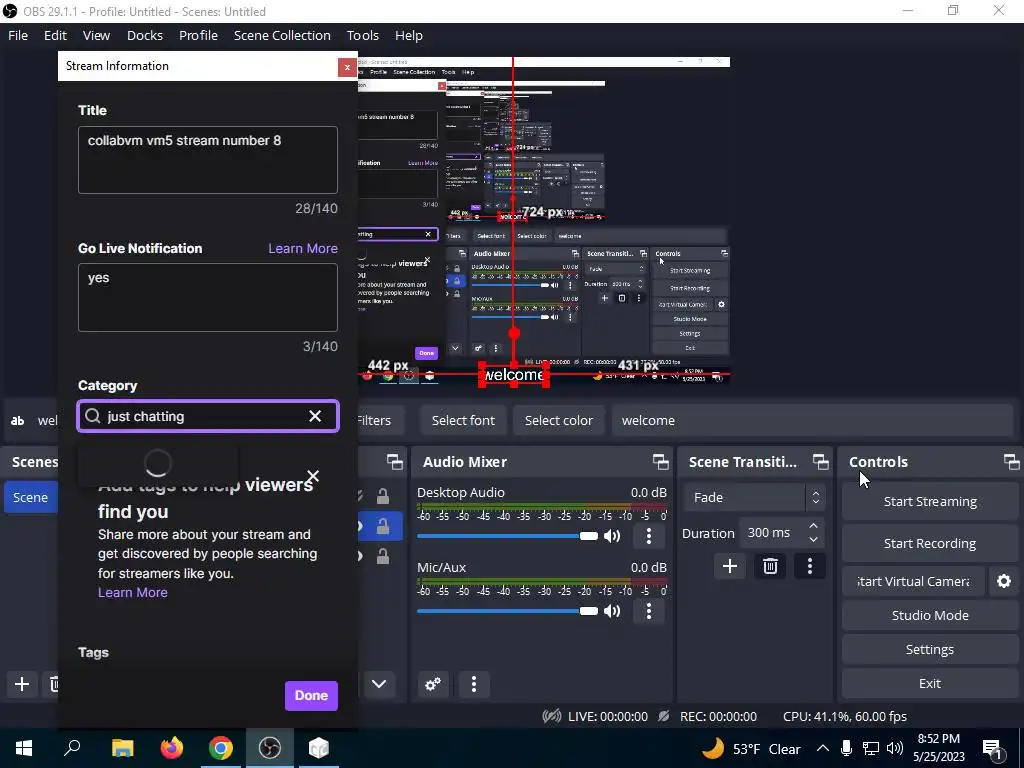Mute the Mic/Aux speaker icon
Image resolution: width=1024 pixels, height=768 pixels.
[x=612, y=611]
